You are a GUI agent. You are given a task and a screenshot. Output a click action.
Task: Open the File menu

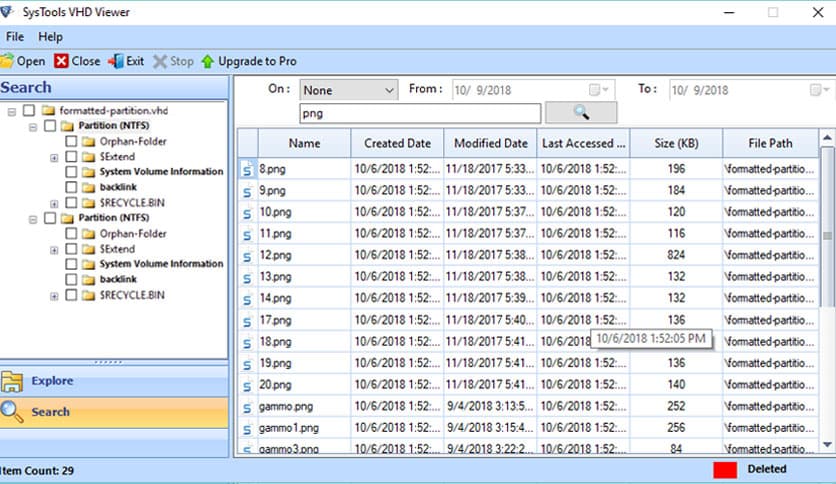tap(15, 37)
